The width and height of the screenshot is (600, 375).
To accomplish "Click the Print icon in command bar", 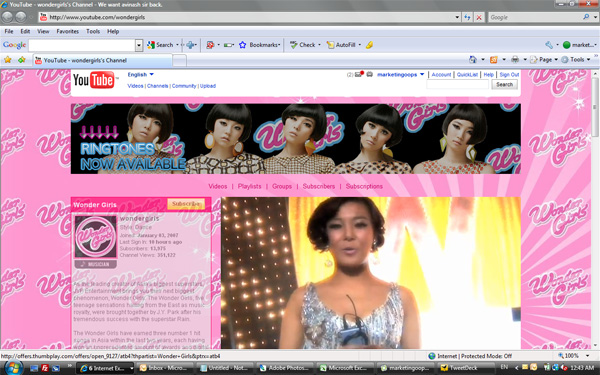I will pyautogui.click(x=515, y=59).
